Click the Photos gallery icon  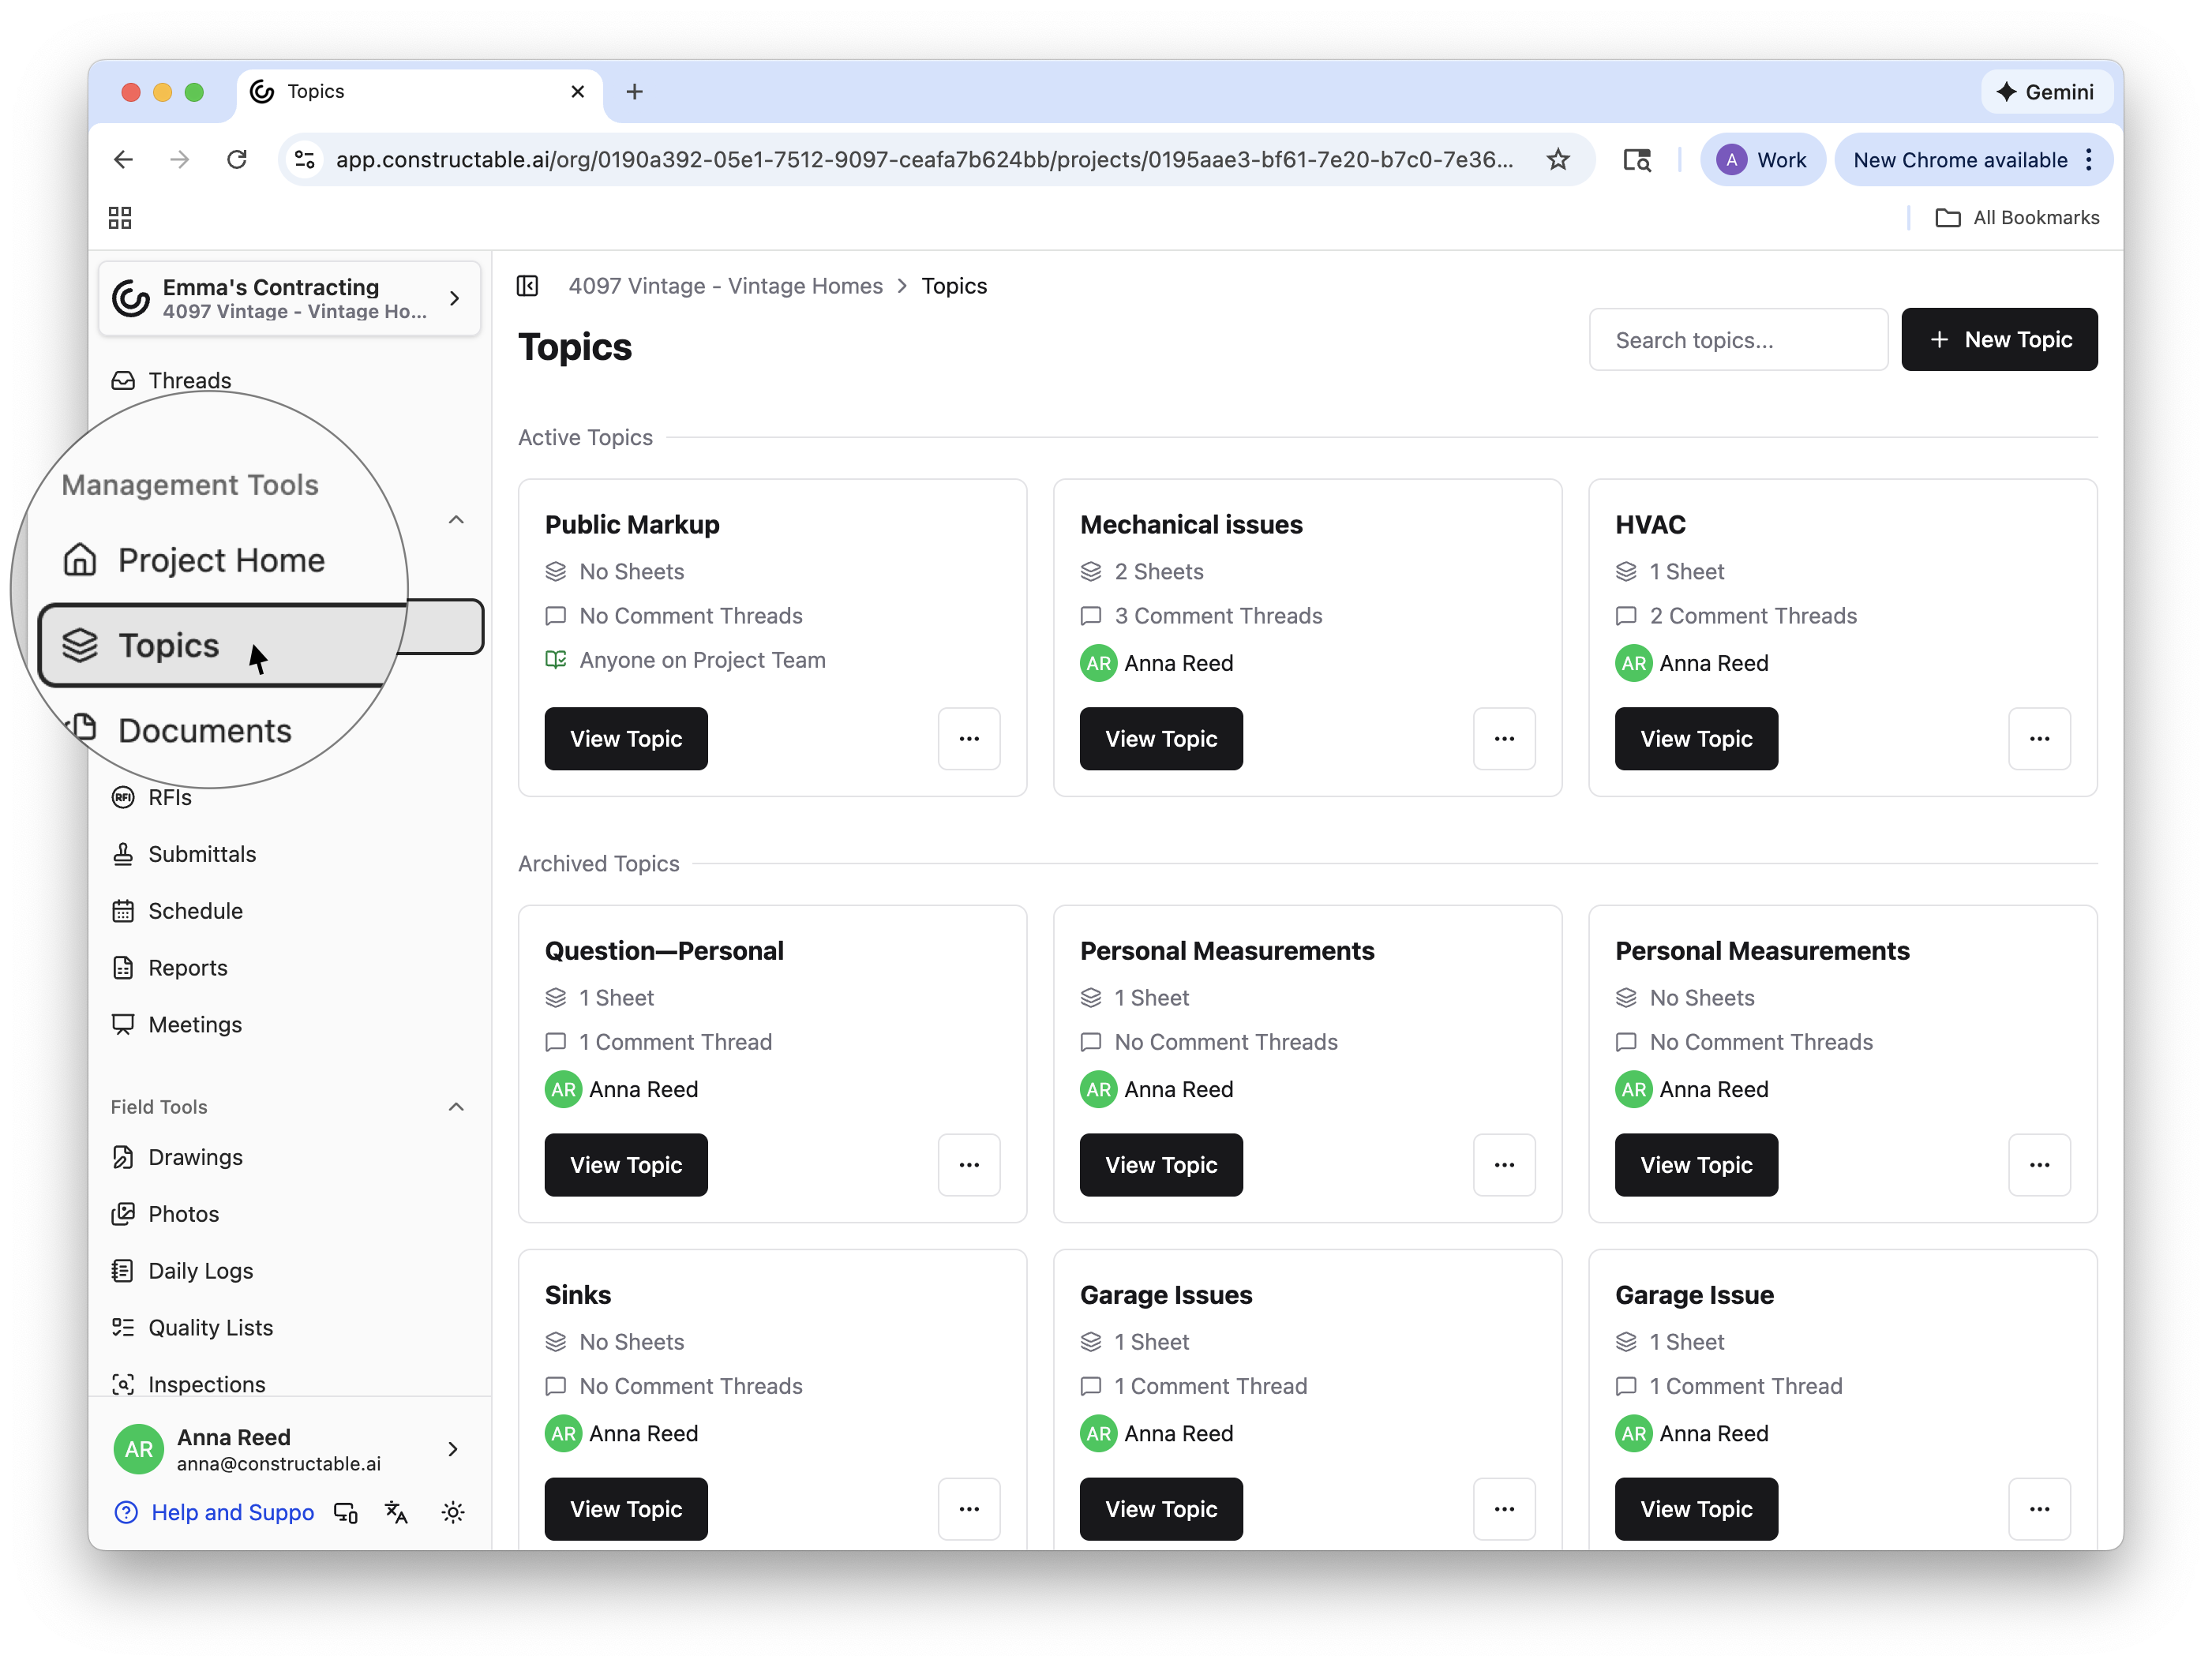click(123, 1214)
